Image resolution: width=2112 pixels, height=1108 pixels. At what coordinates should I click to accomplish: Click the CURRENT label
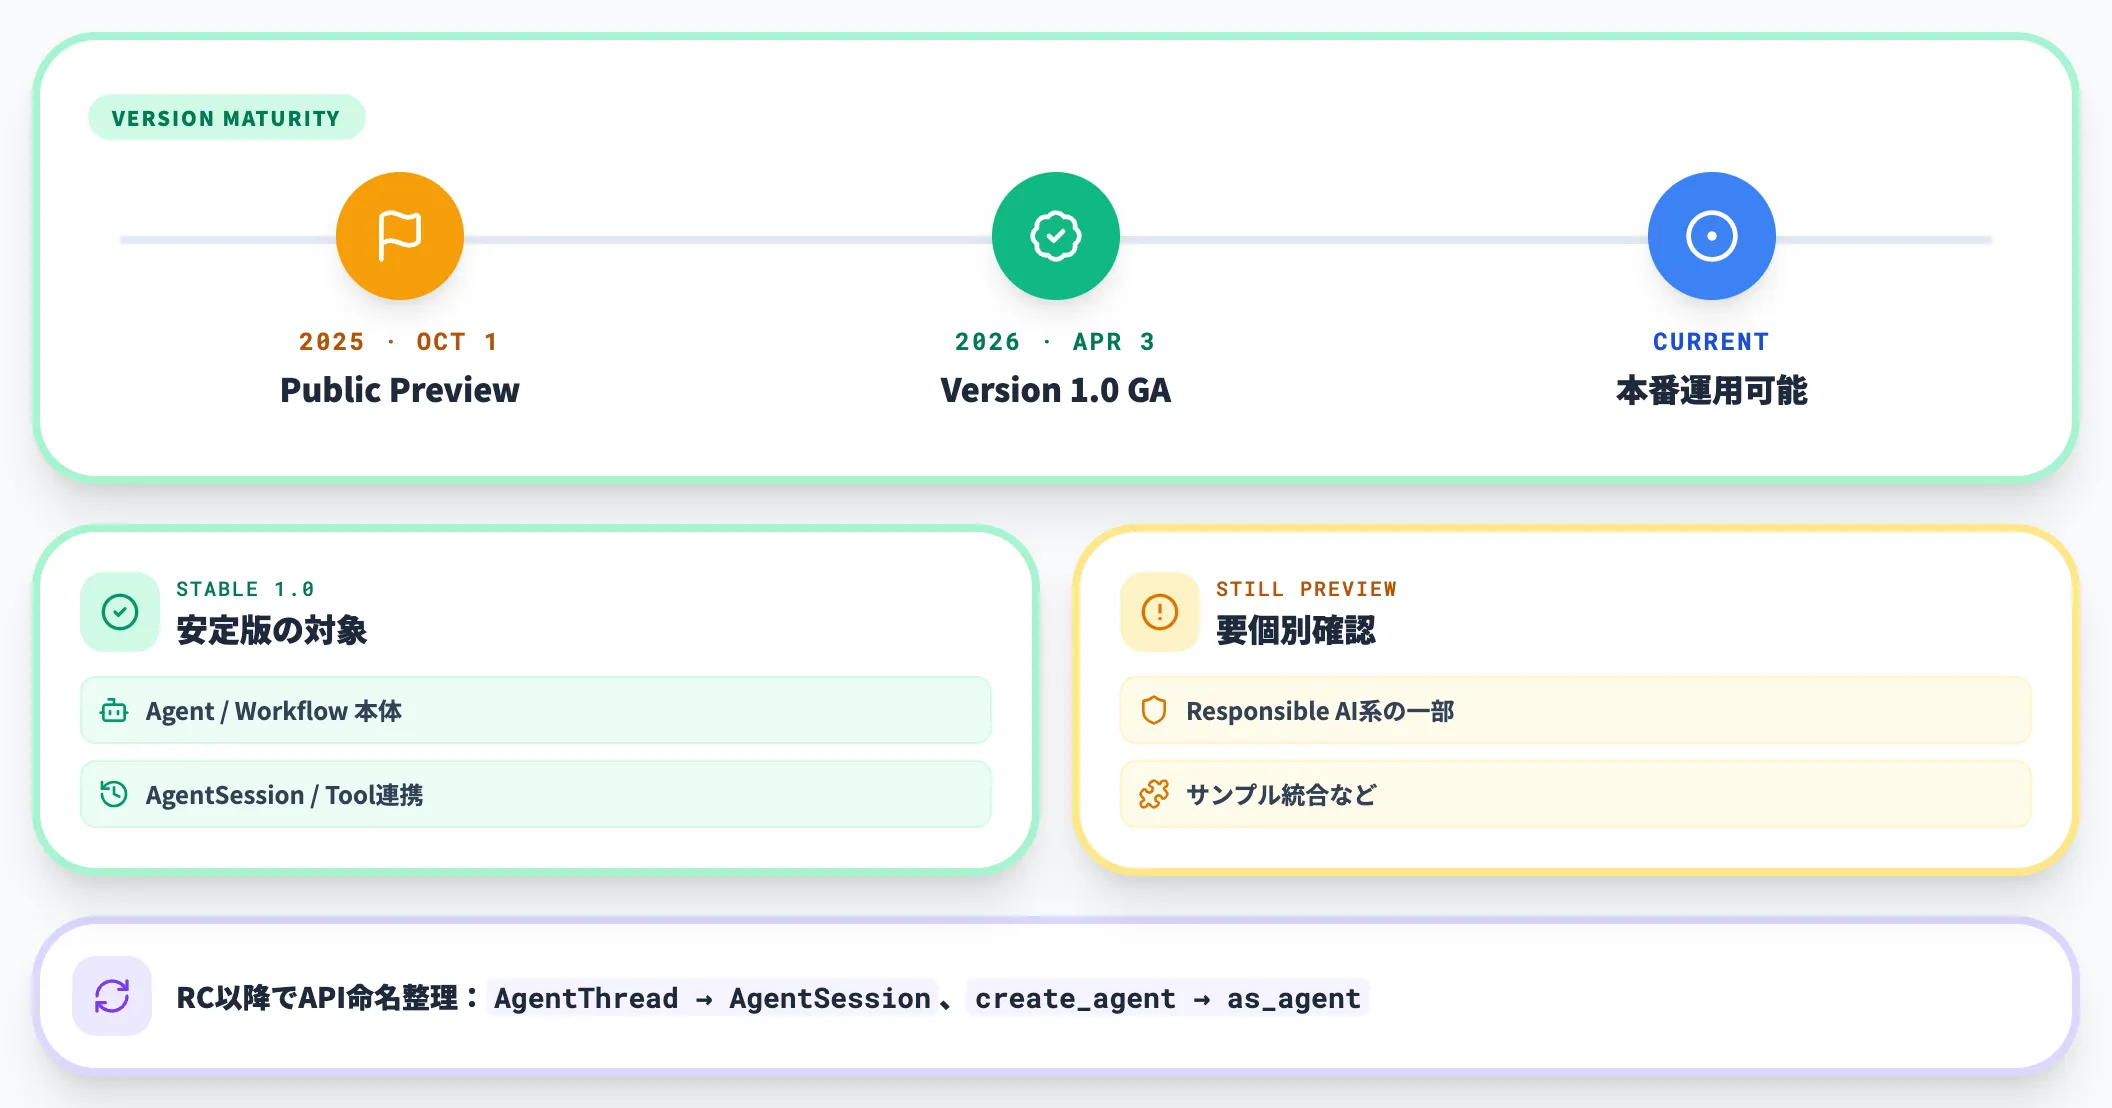click(x=1711, y=342)
